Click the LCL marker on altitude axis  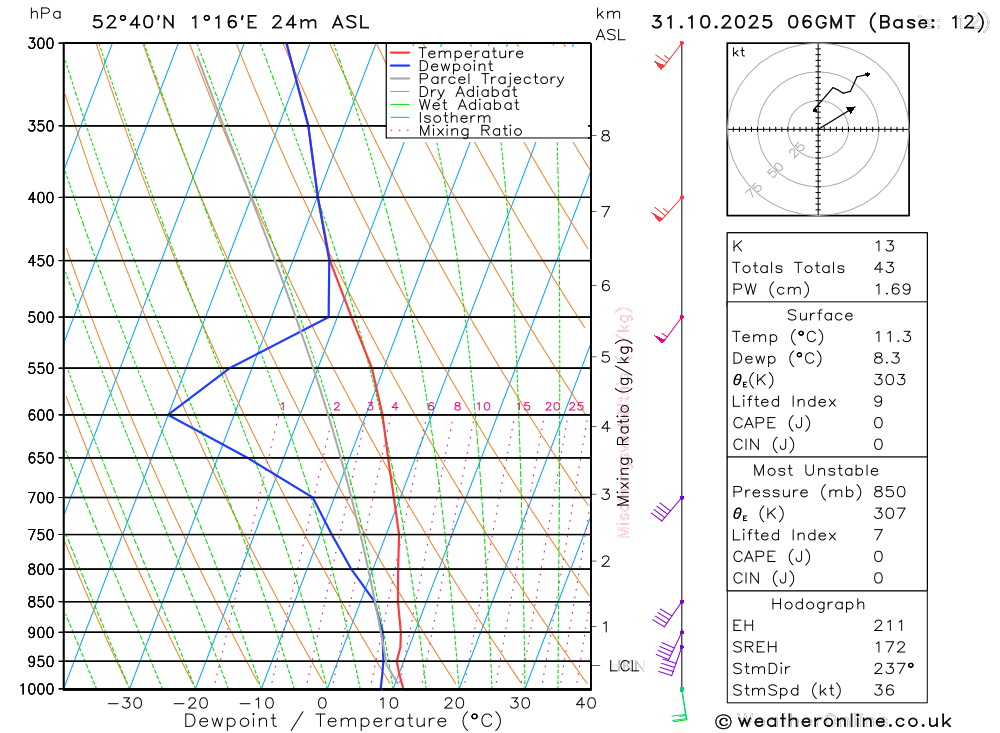click(x=624, y=666)
